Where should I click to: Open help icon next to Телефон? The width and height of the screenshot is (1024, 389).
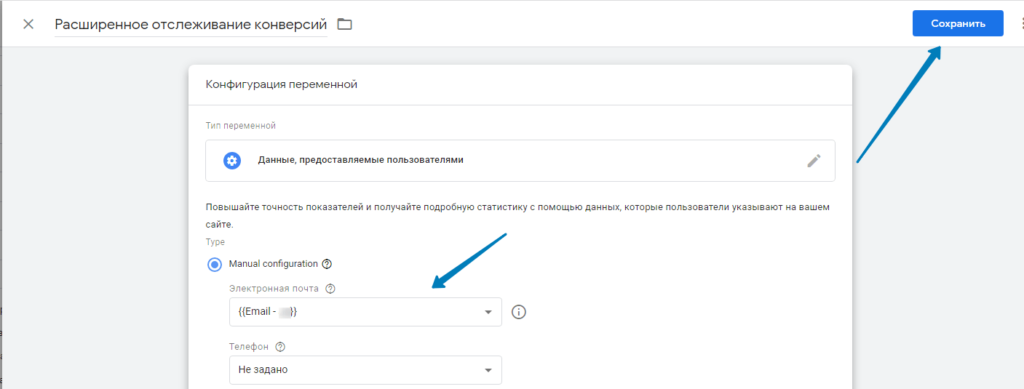(281, 347)
